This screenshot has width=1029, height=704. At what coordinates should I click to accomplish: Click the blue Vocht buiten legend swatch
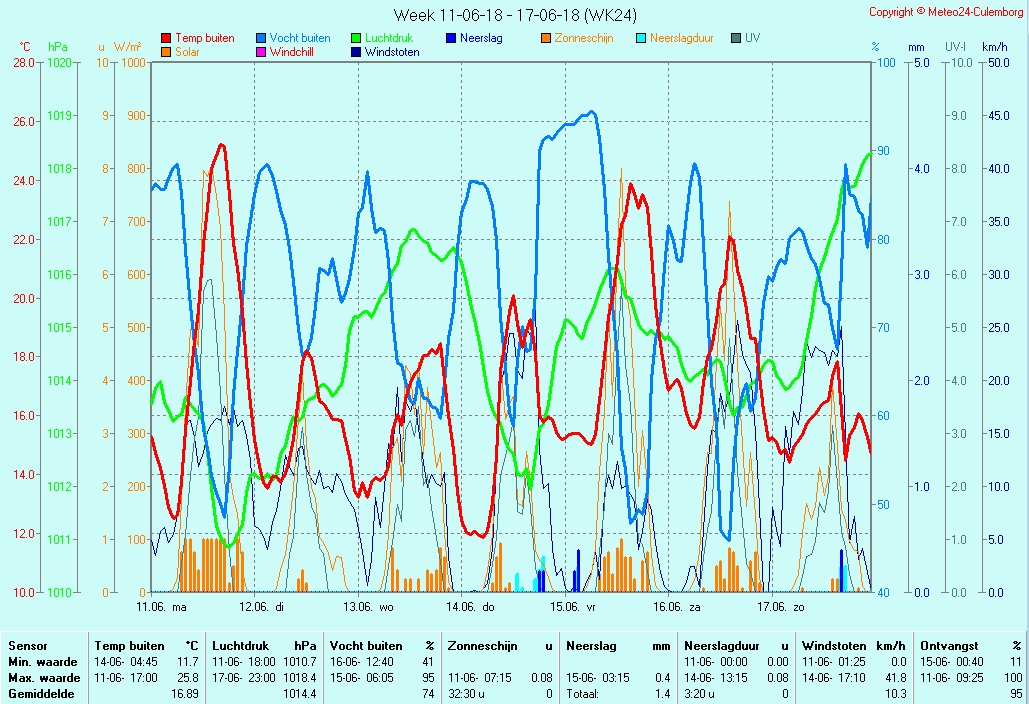[x=261, y=39]
